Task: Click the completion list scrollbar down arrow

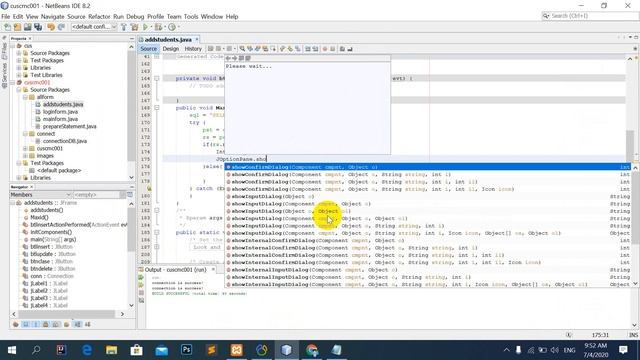Action: click(636, 284)
